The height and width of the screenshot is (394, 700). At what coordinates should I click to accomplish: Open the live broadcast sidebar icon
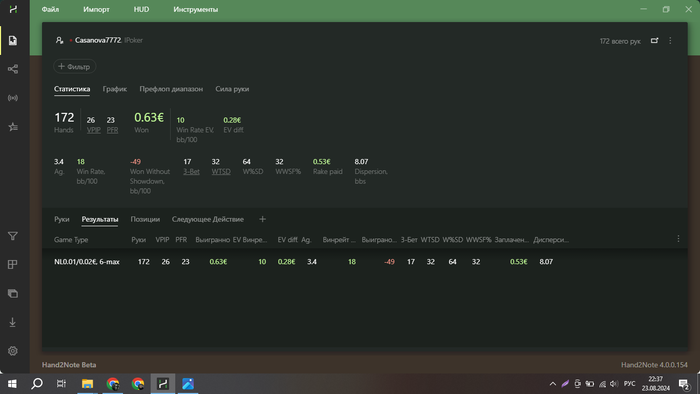pyautogui.click(x=13, y=98)
